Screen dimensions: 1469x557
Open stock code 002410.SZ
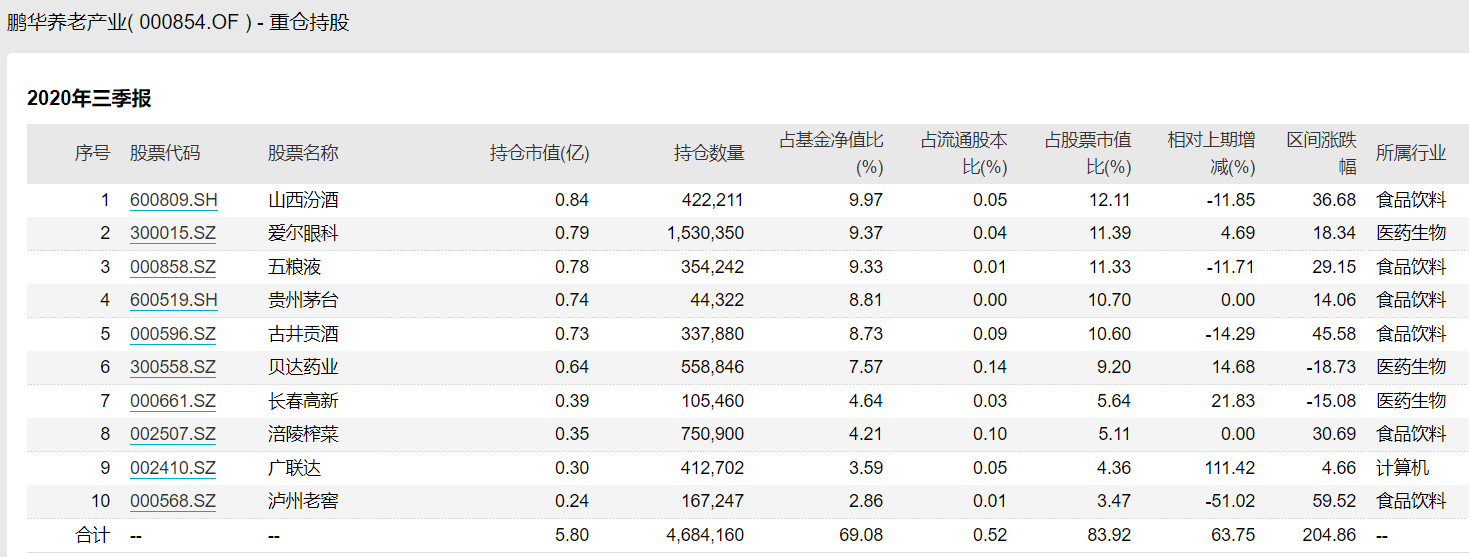pyautogui.click(x=173, y=468)
